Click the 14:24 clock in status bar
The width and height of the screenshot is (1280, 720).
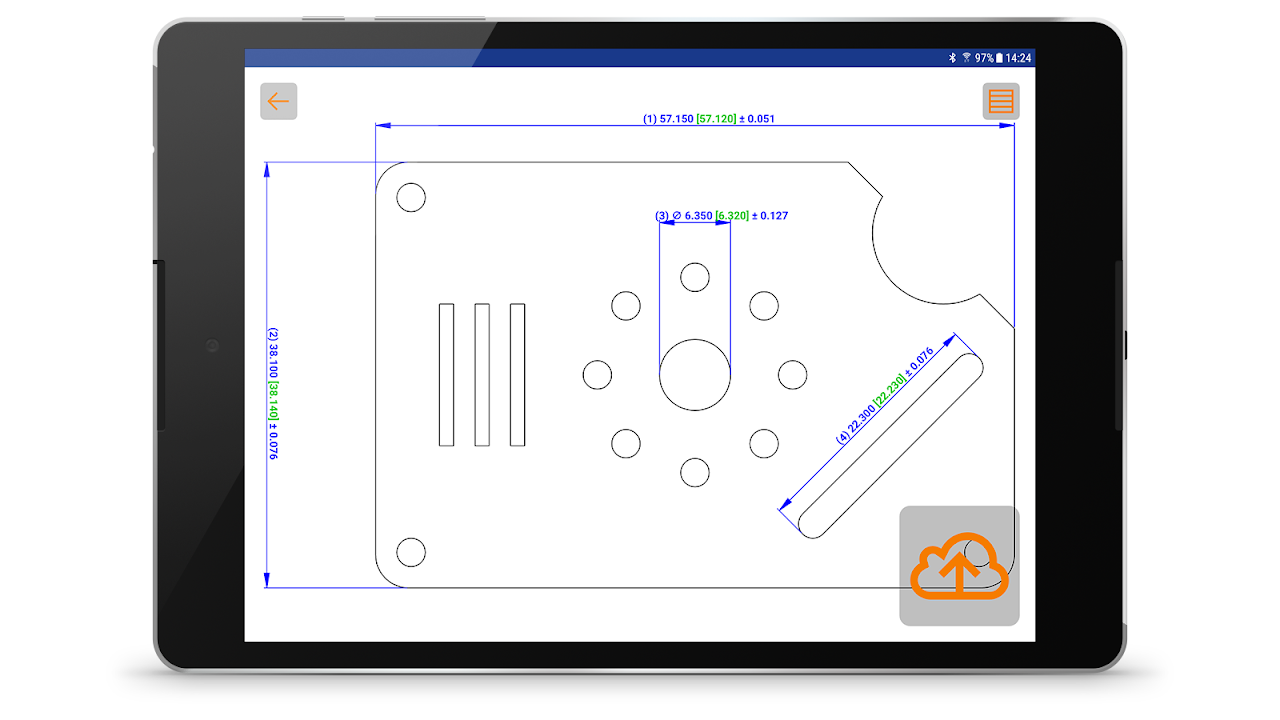pos(1018,58)
